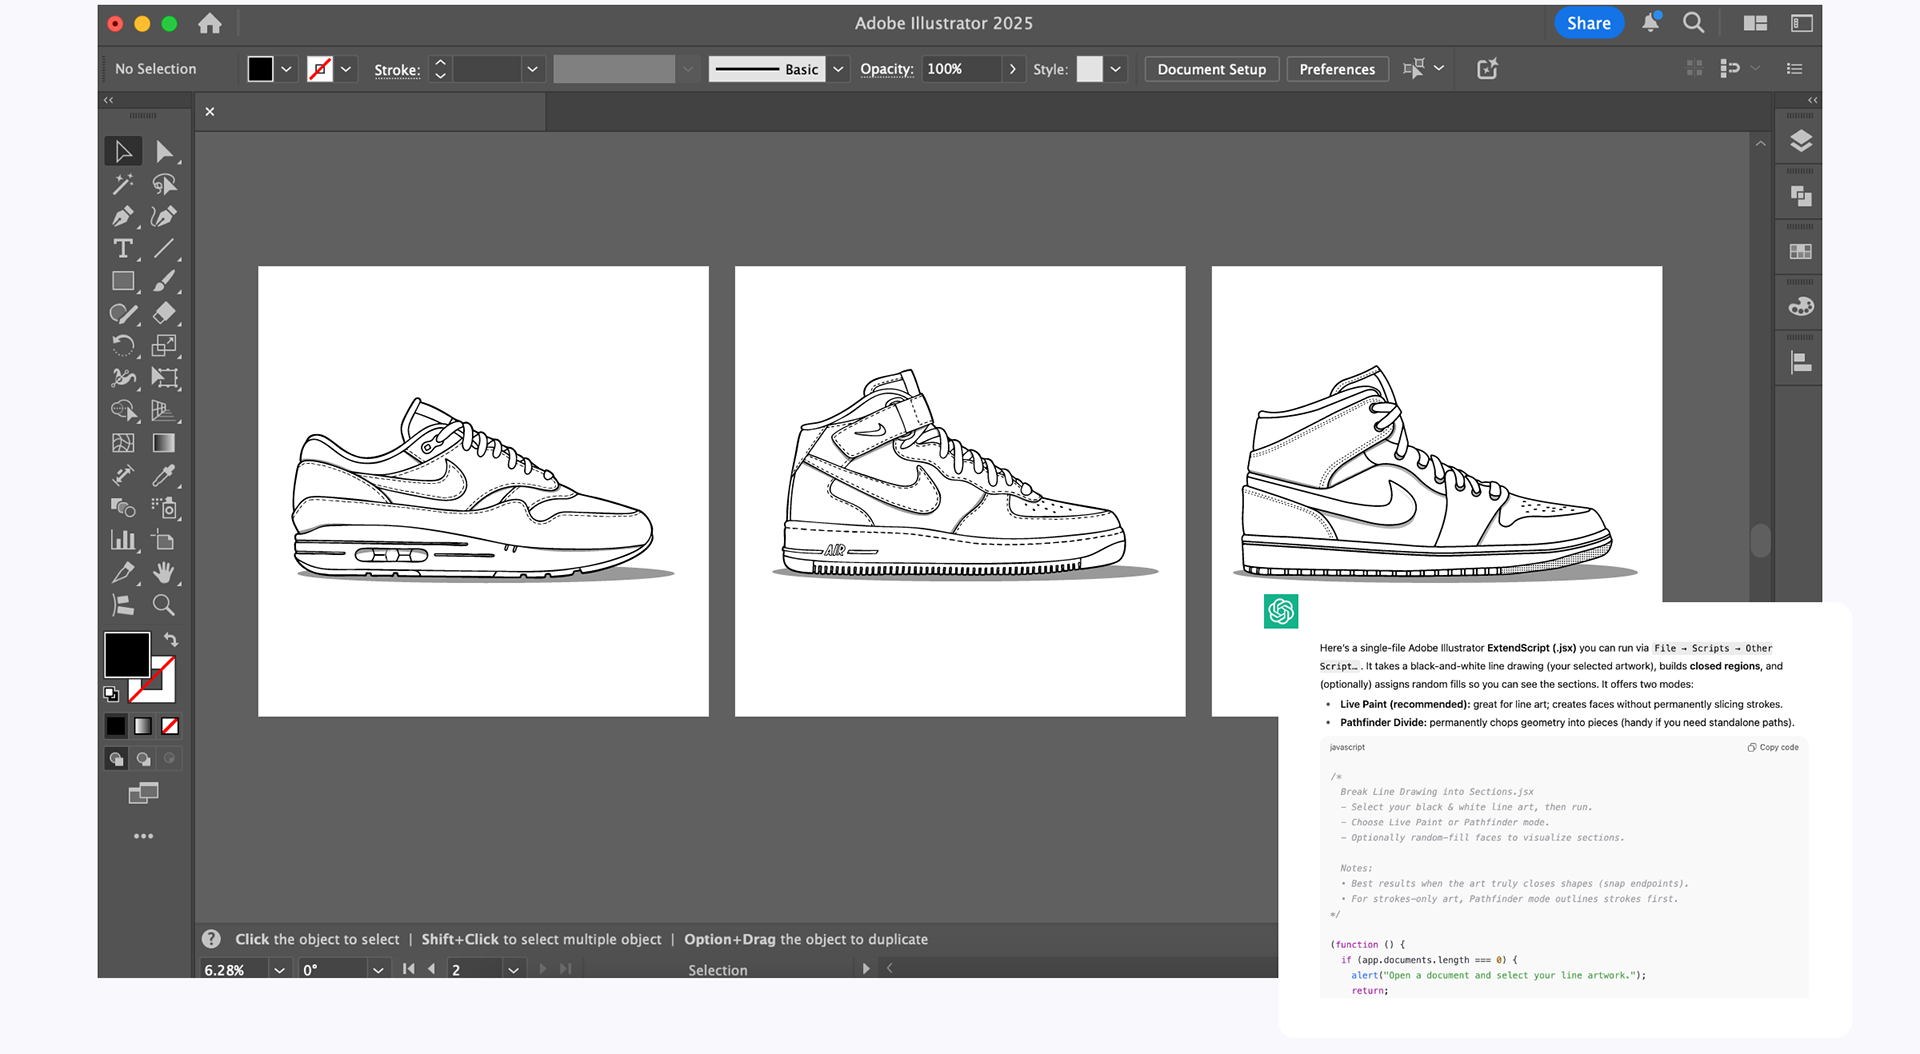Select the Curvature tool

coord(164,216)
